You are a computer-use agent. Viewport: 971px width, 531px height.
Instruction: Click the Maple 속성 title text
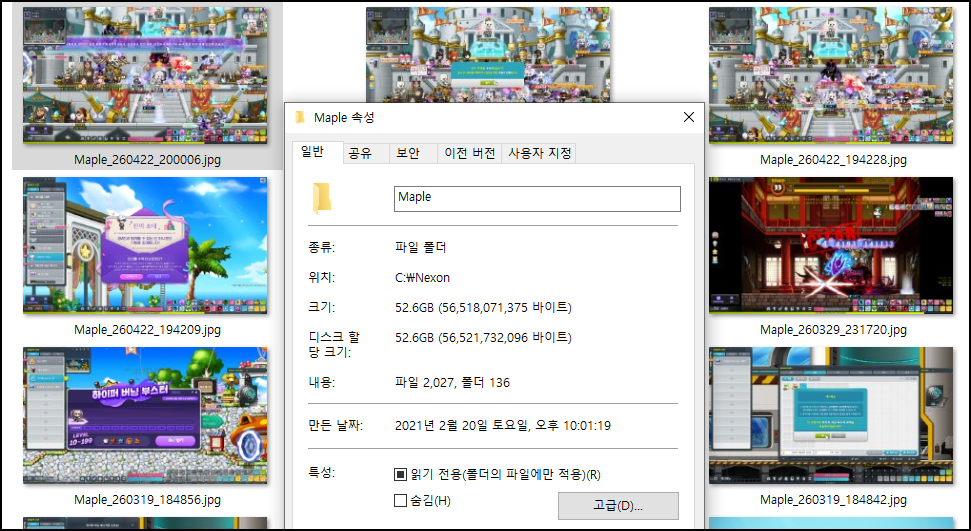[344, 118]
